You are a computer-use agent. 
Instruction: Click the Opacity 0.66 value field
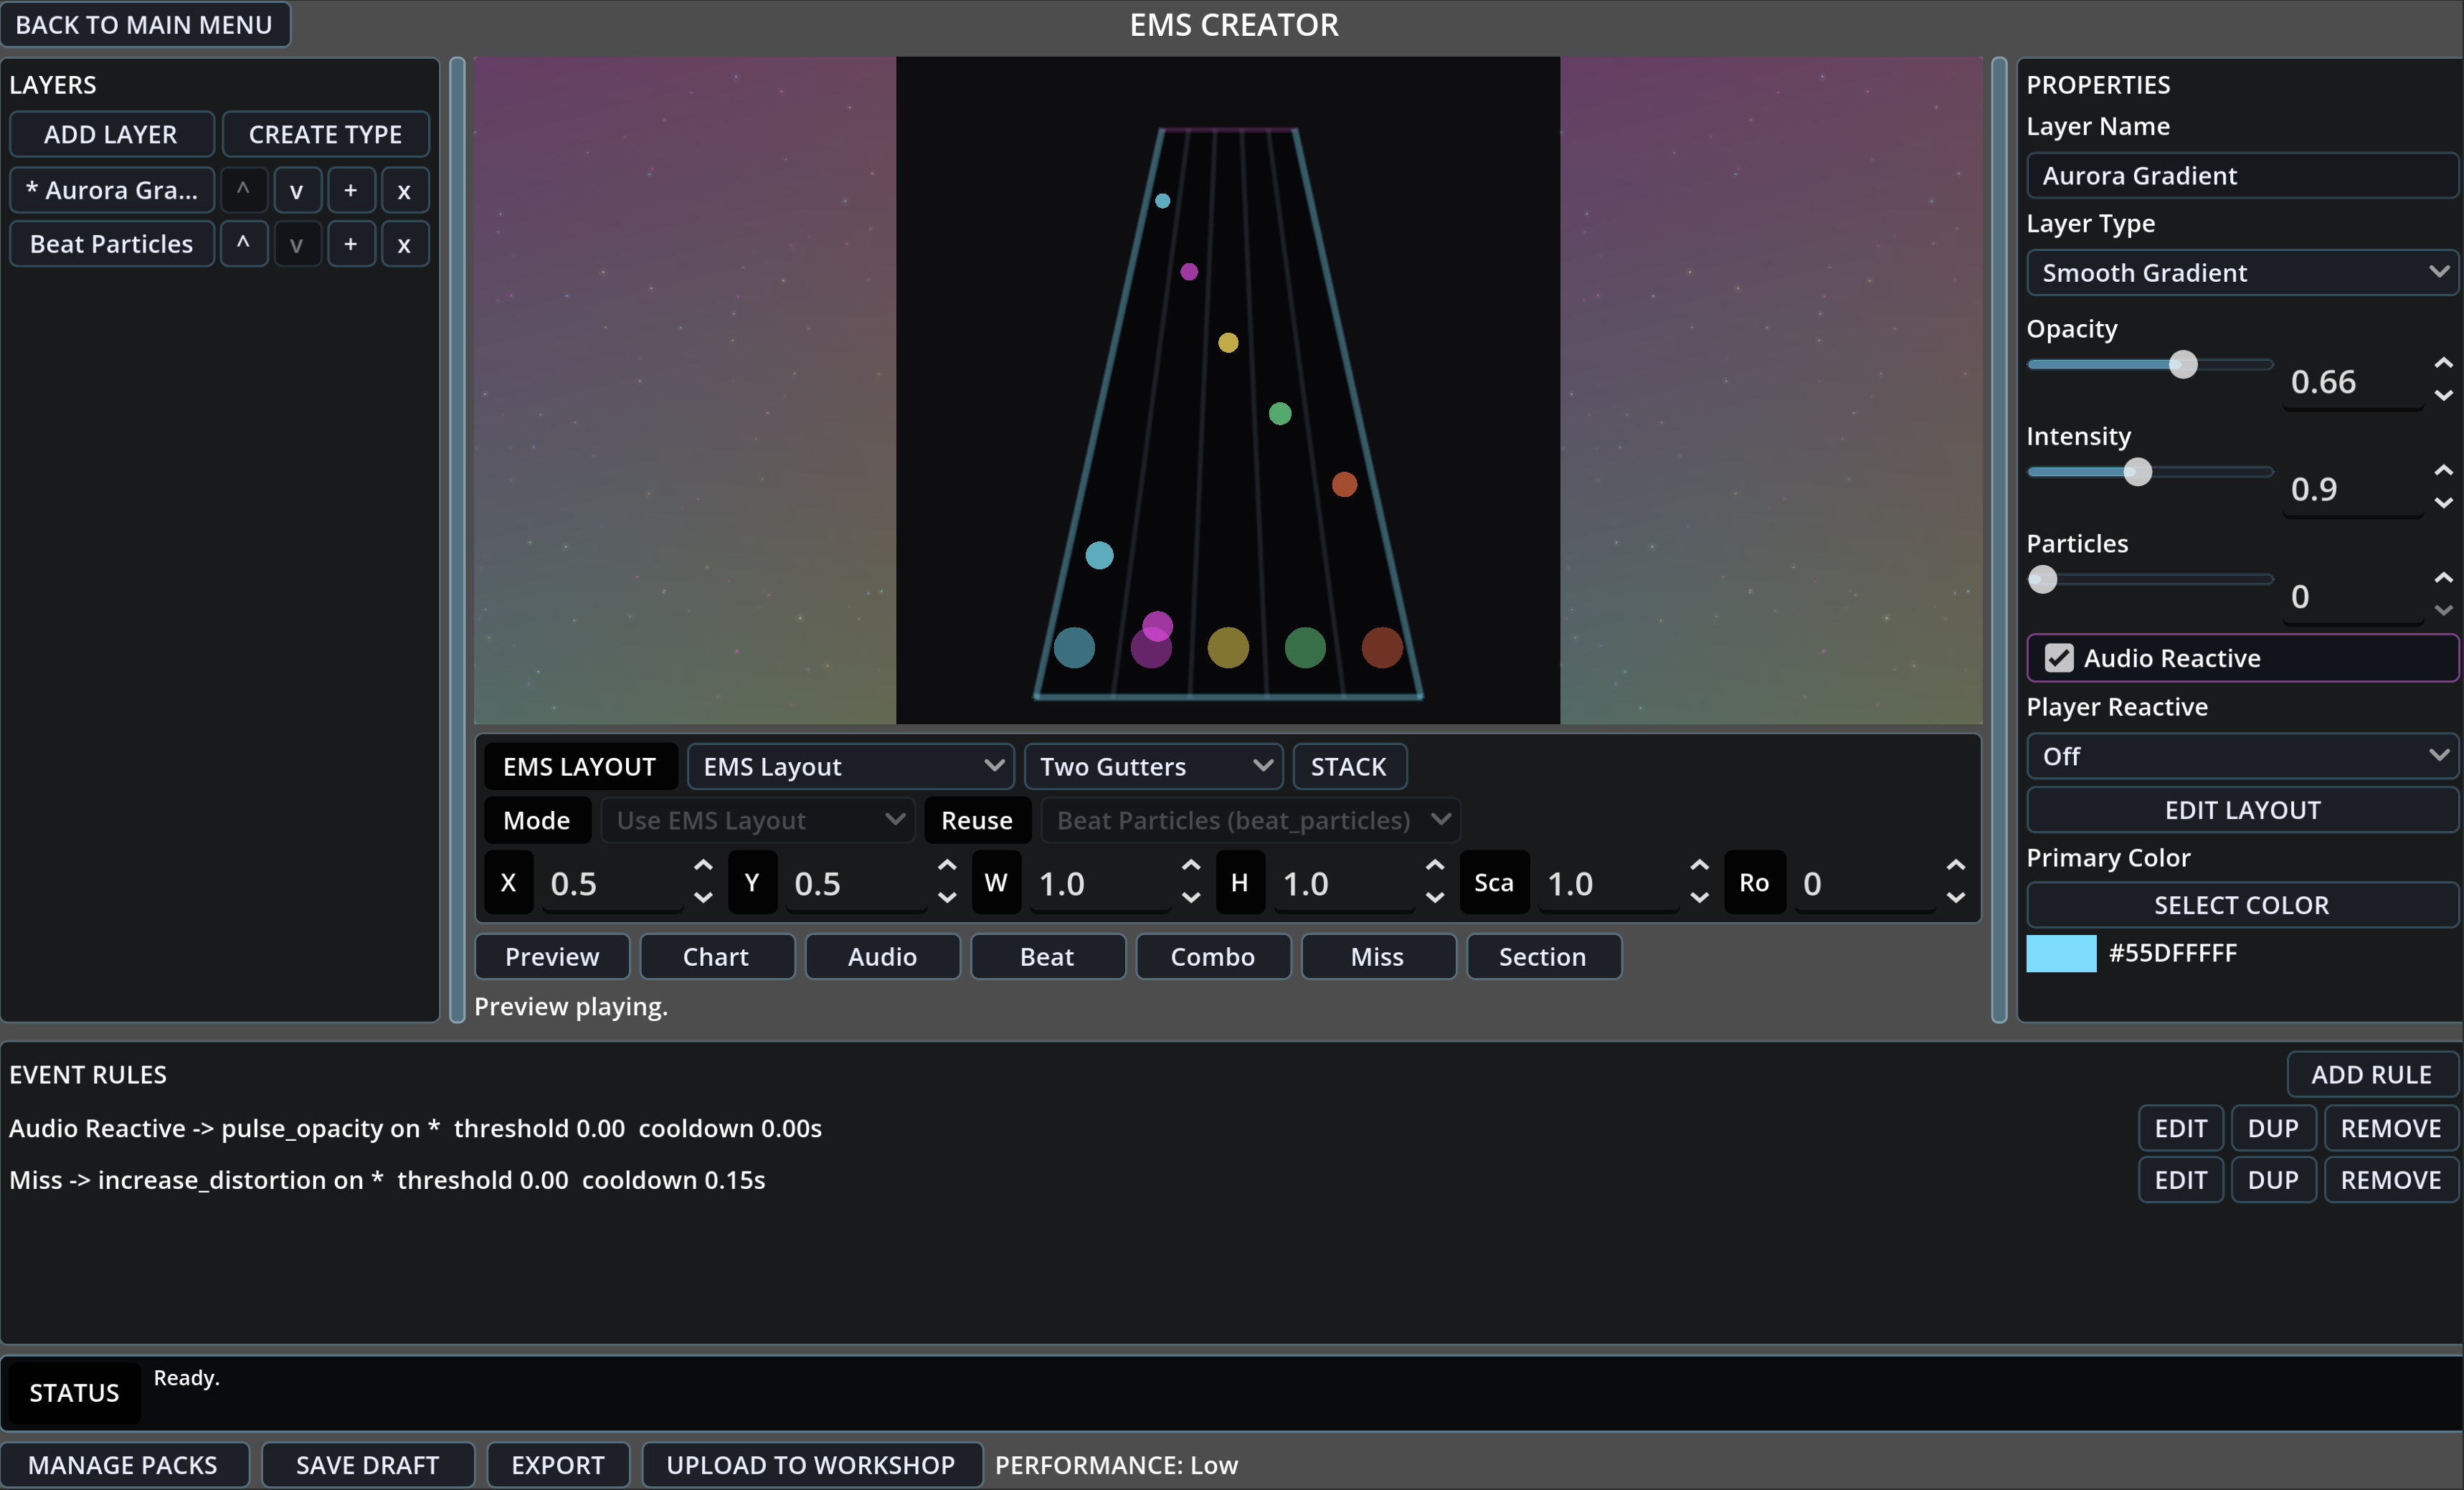pos(2353,382)
